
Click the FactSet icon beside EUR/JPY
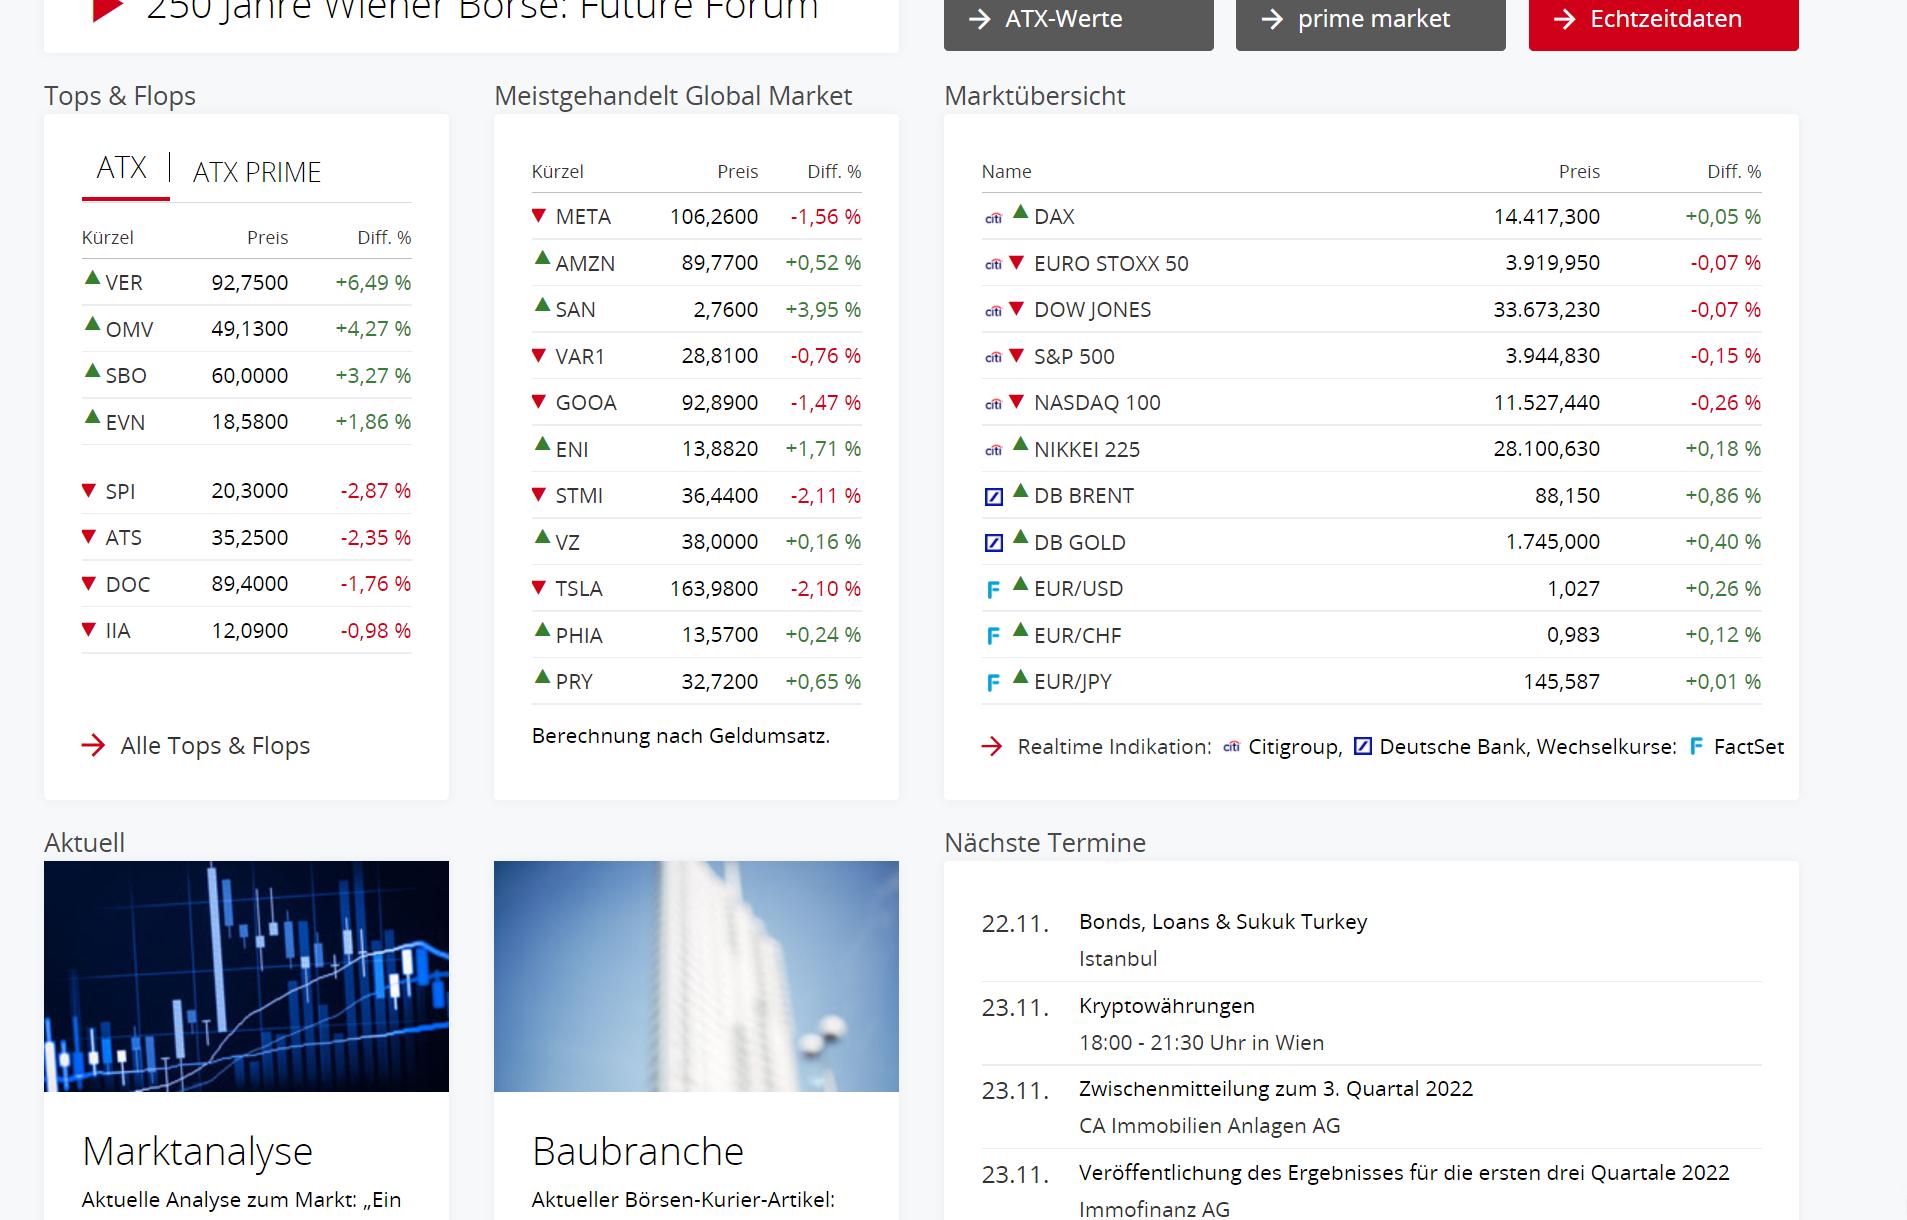[993, 683]
